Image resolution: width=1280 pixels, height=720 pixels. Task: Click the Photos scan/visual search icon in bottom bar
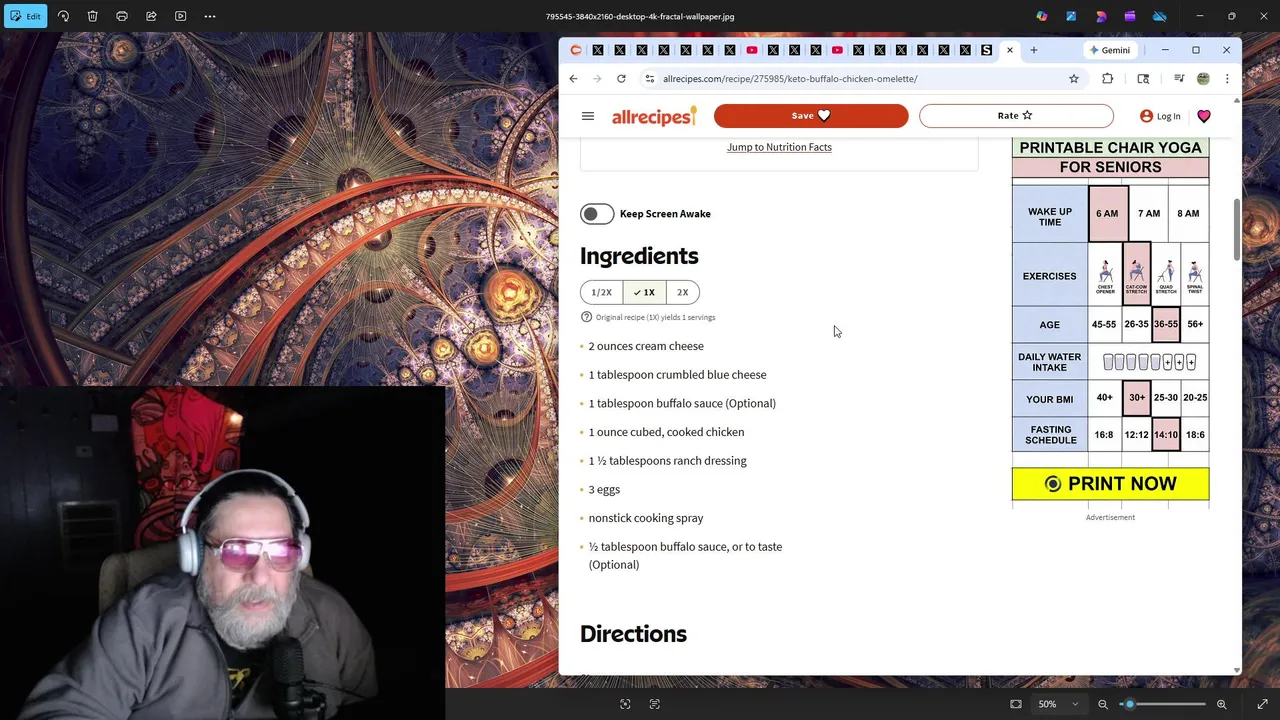pos(625,704)
